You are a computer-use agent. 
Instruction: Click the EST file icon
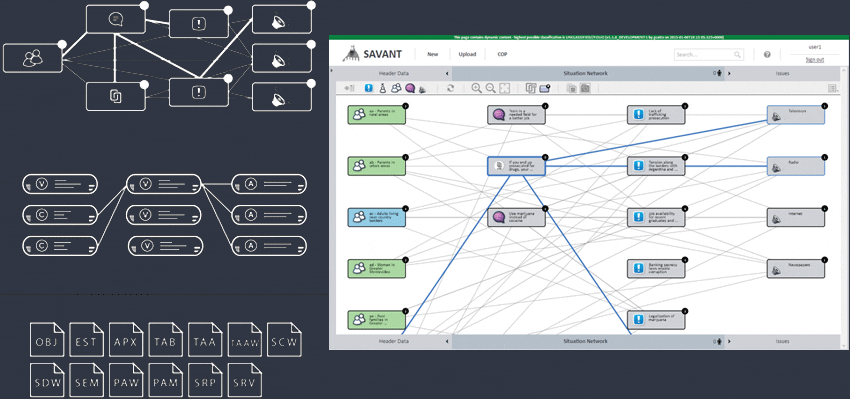(86, 339)
